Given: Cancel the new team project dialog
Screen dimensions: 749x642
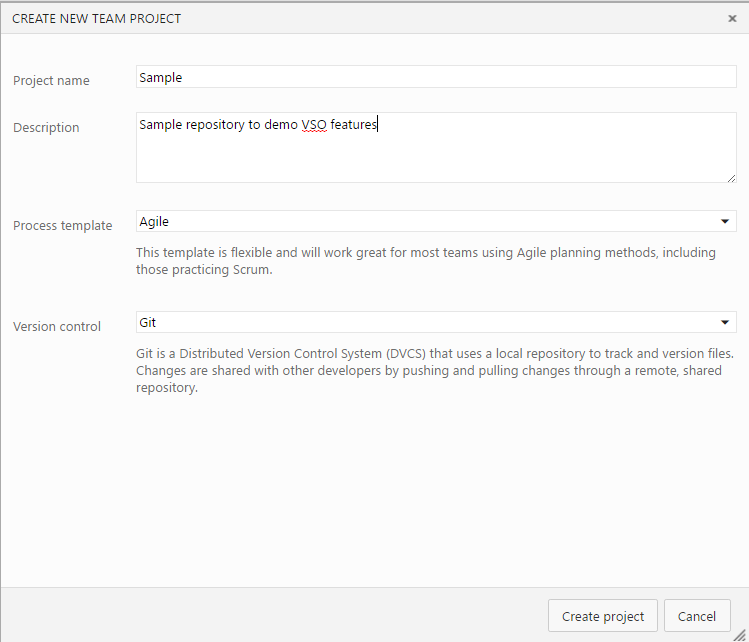Looking at the screenshot, I should click(697, 616).
